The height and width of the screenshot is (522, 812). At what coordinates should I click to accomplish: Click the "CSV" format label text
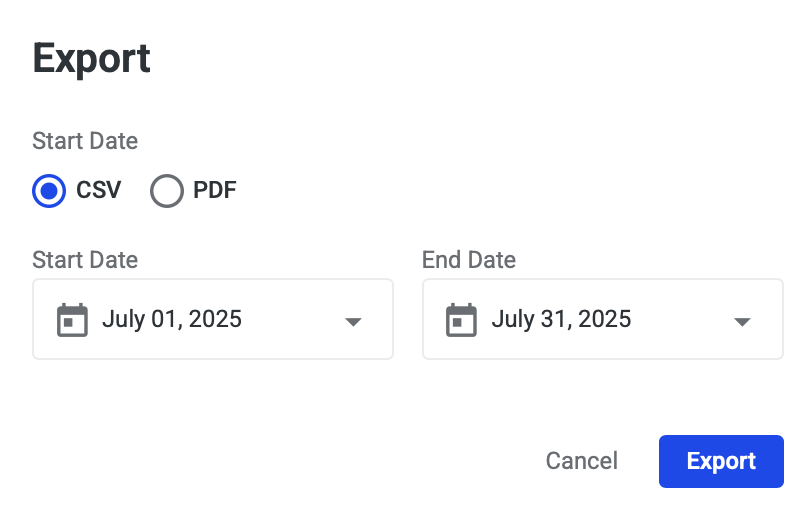(x=99, y=190)
